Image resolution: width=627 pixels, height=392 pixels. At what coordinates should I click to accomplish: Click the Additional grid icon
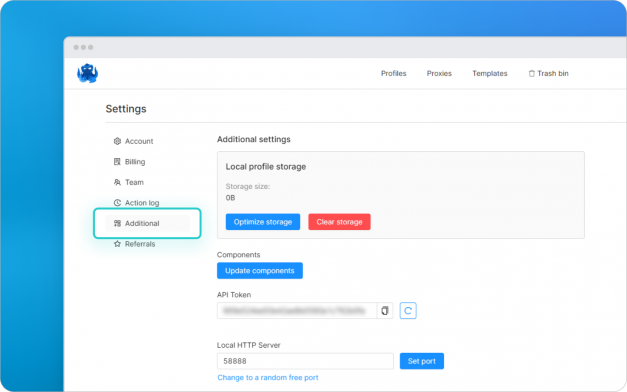click(x=117, y=223)
